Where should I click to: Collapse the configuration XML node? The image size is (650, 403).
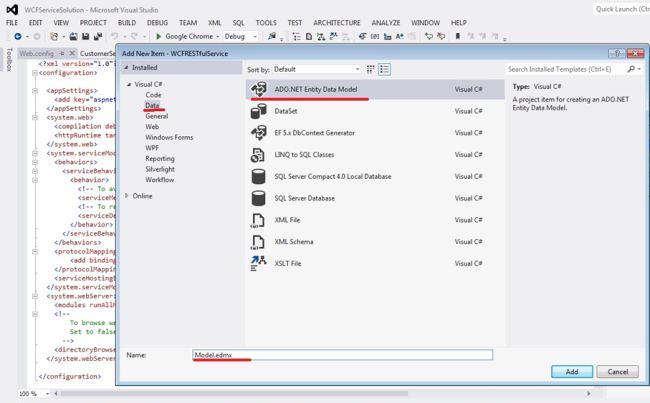pos(35,73)
